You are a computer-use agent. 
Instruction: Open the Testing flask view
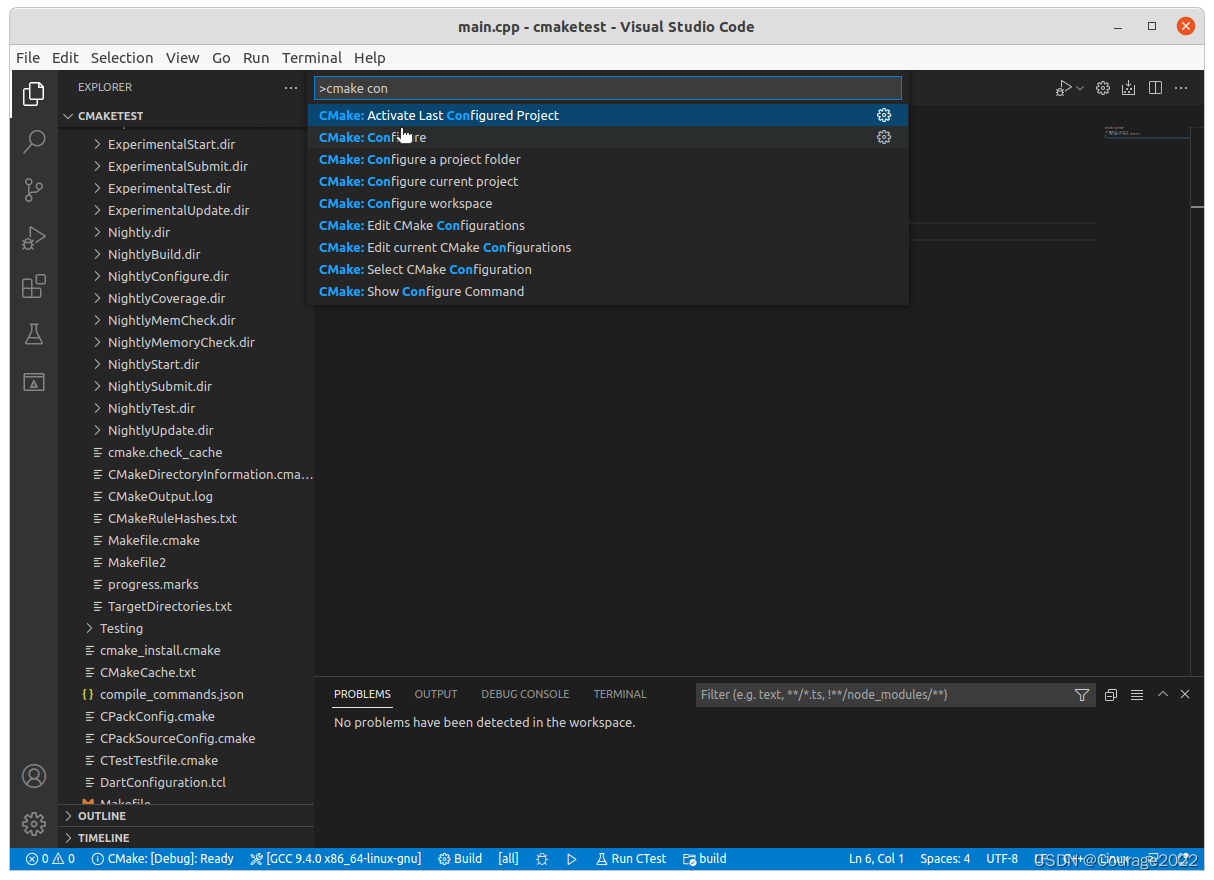click(34, 334)
